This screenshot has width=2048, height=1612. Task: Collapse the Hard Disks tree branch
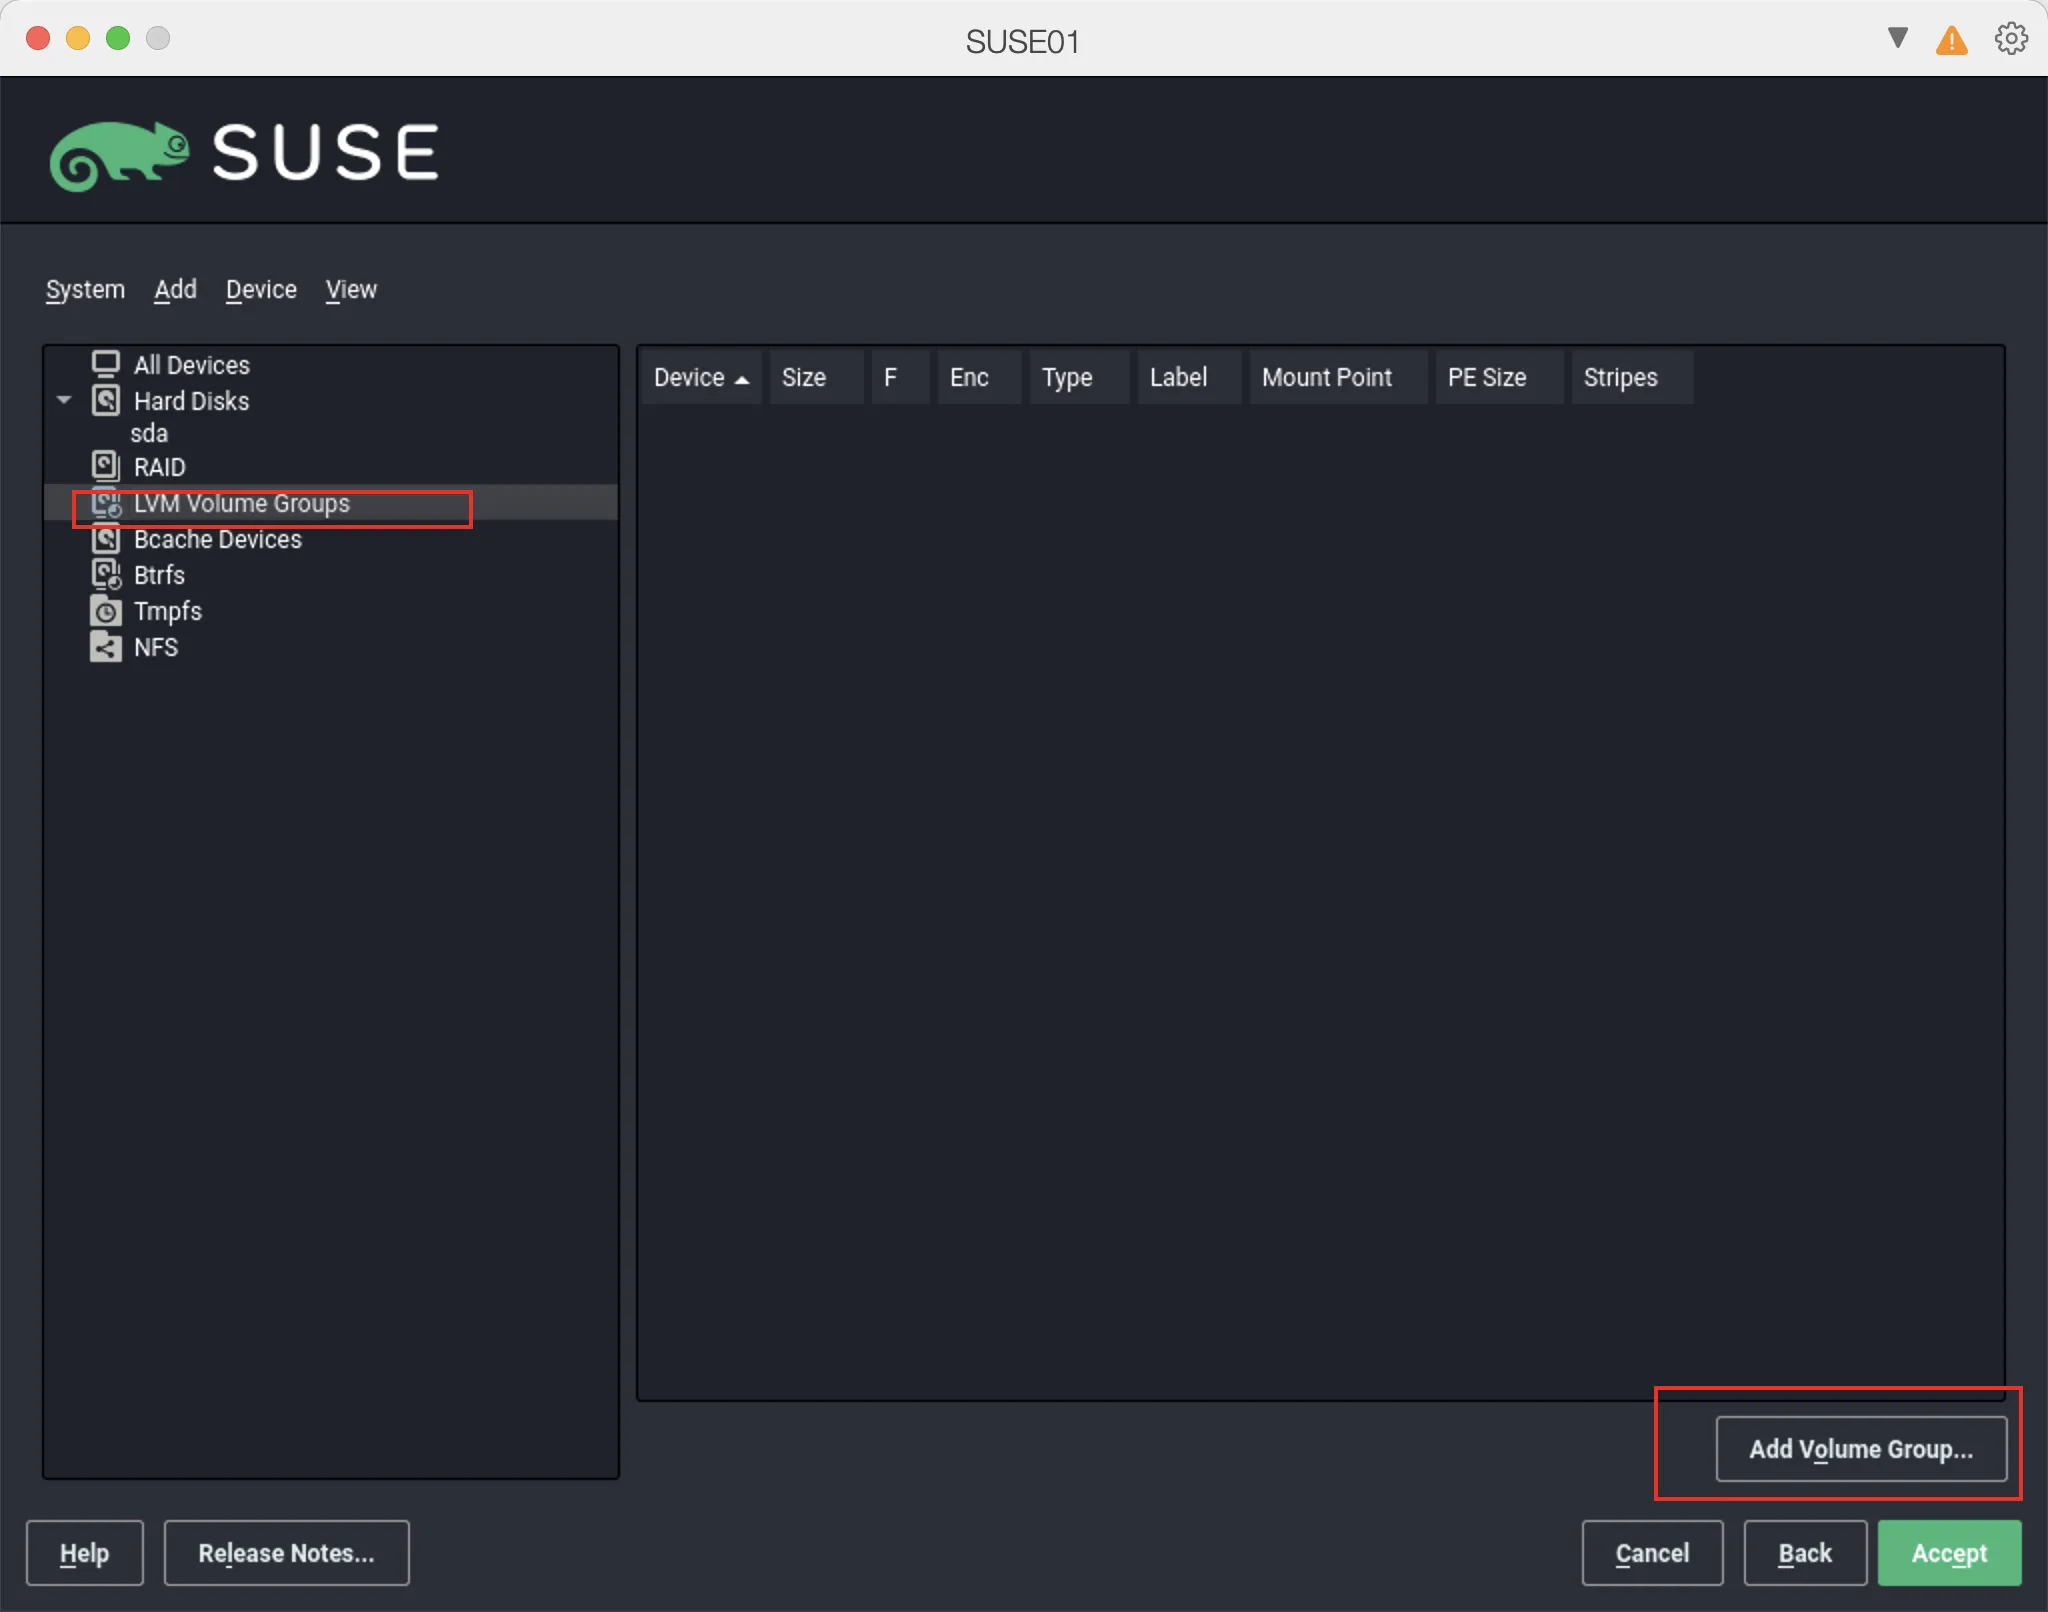click(64, 400)
